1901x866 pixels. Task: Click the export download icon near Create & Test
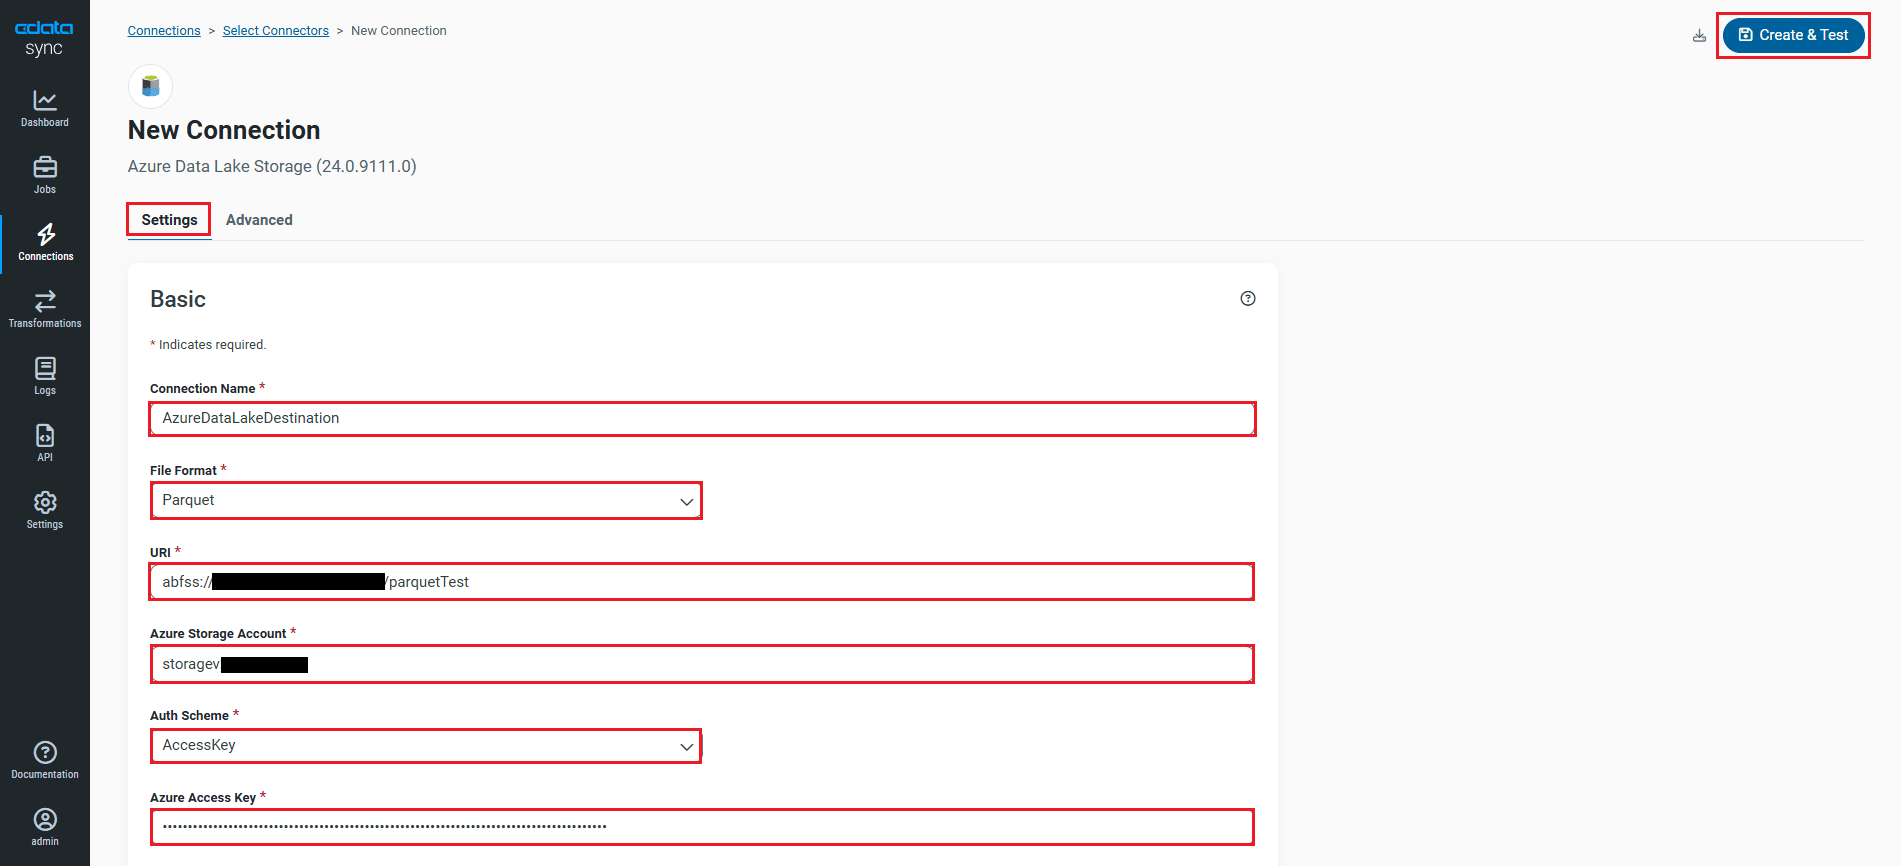point(1698,34)
